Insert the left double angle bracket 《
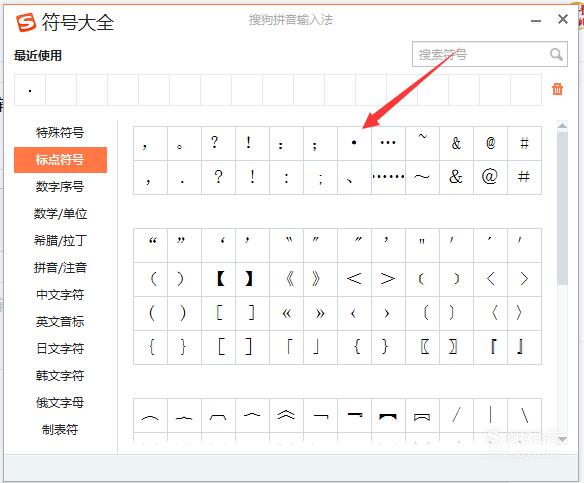Screen dimensions: 584x483 pyautogui.click(x=286, y=279)
